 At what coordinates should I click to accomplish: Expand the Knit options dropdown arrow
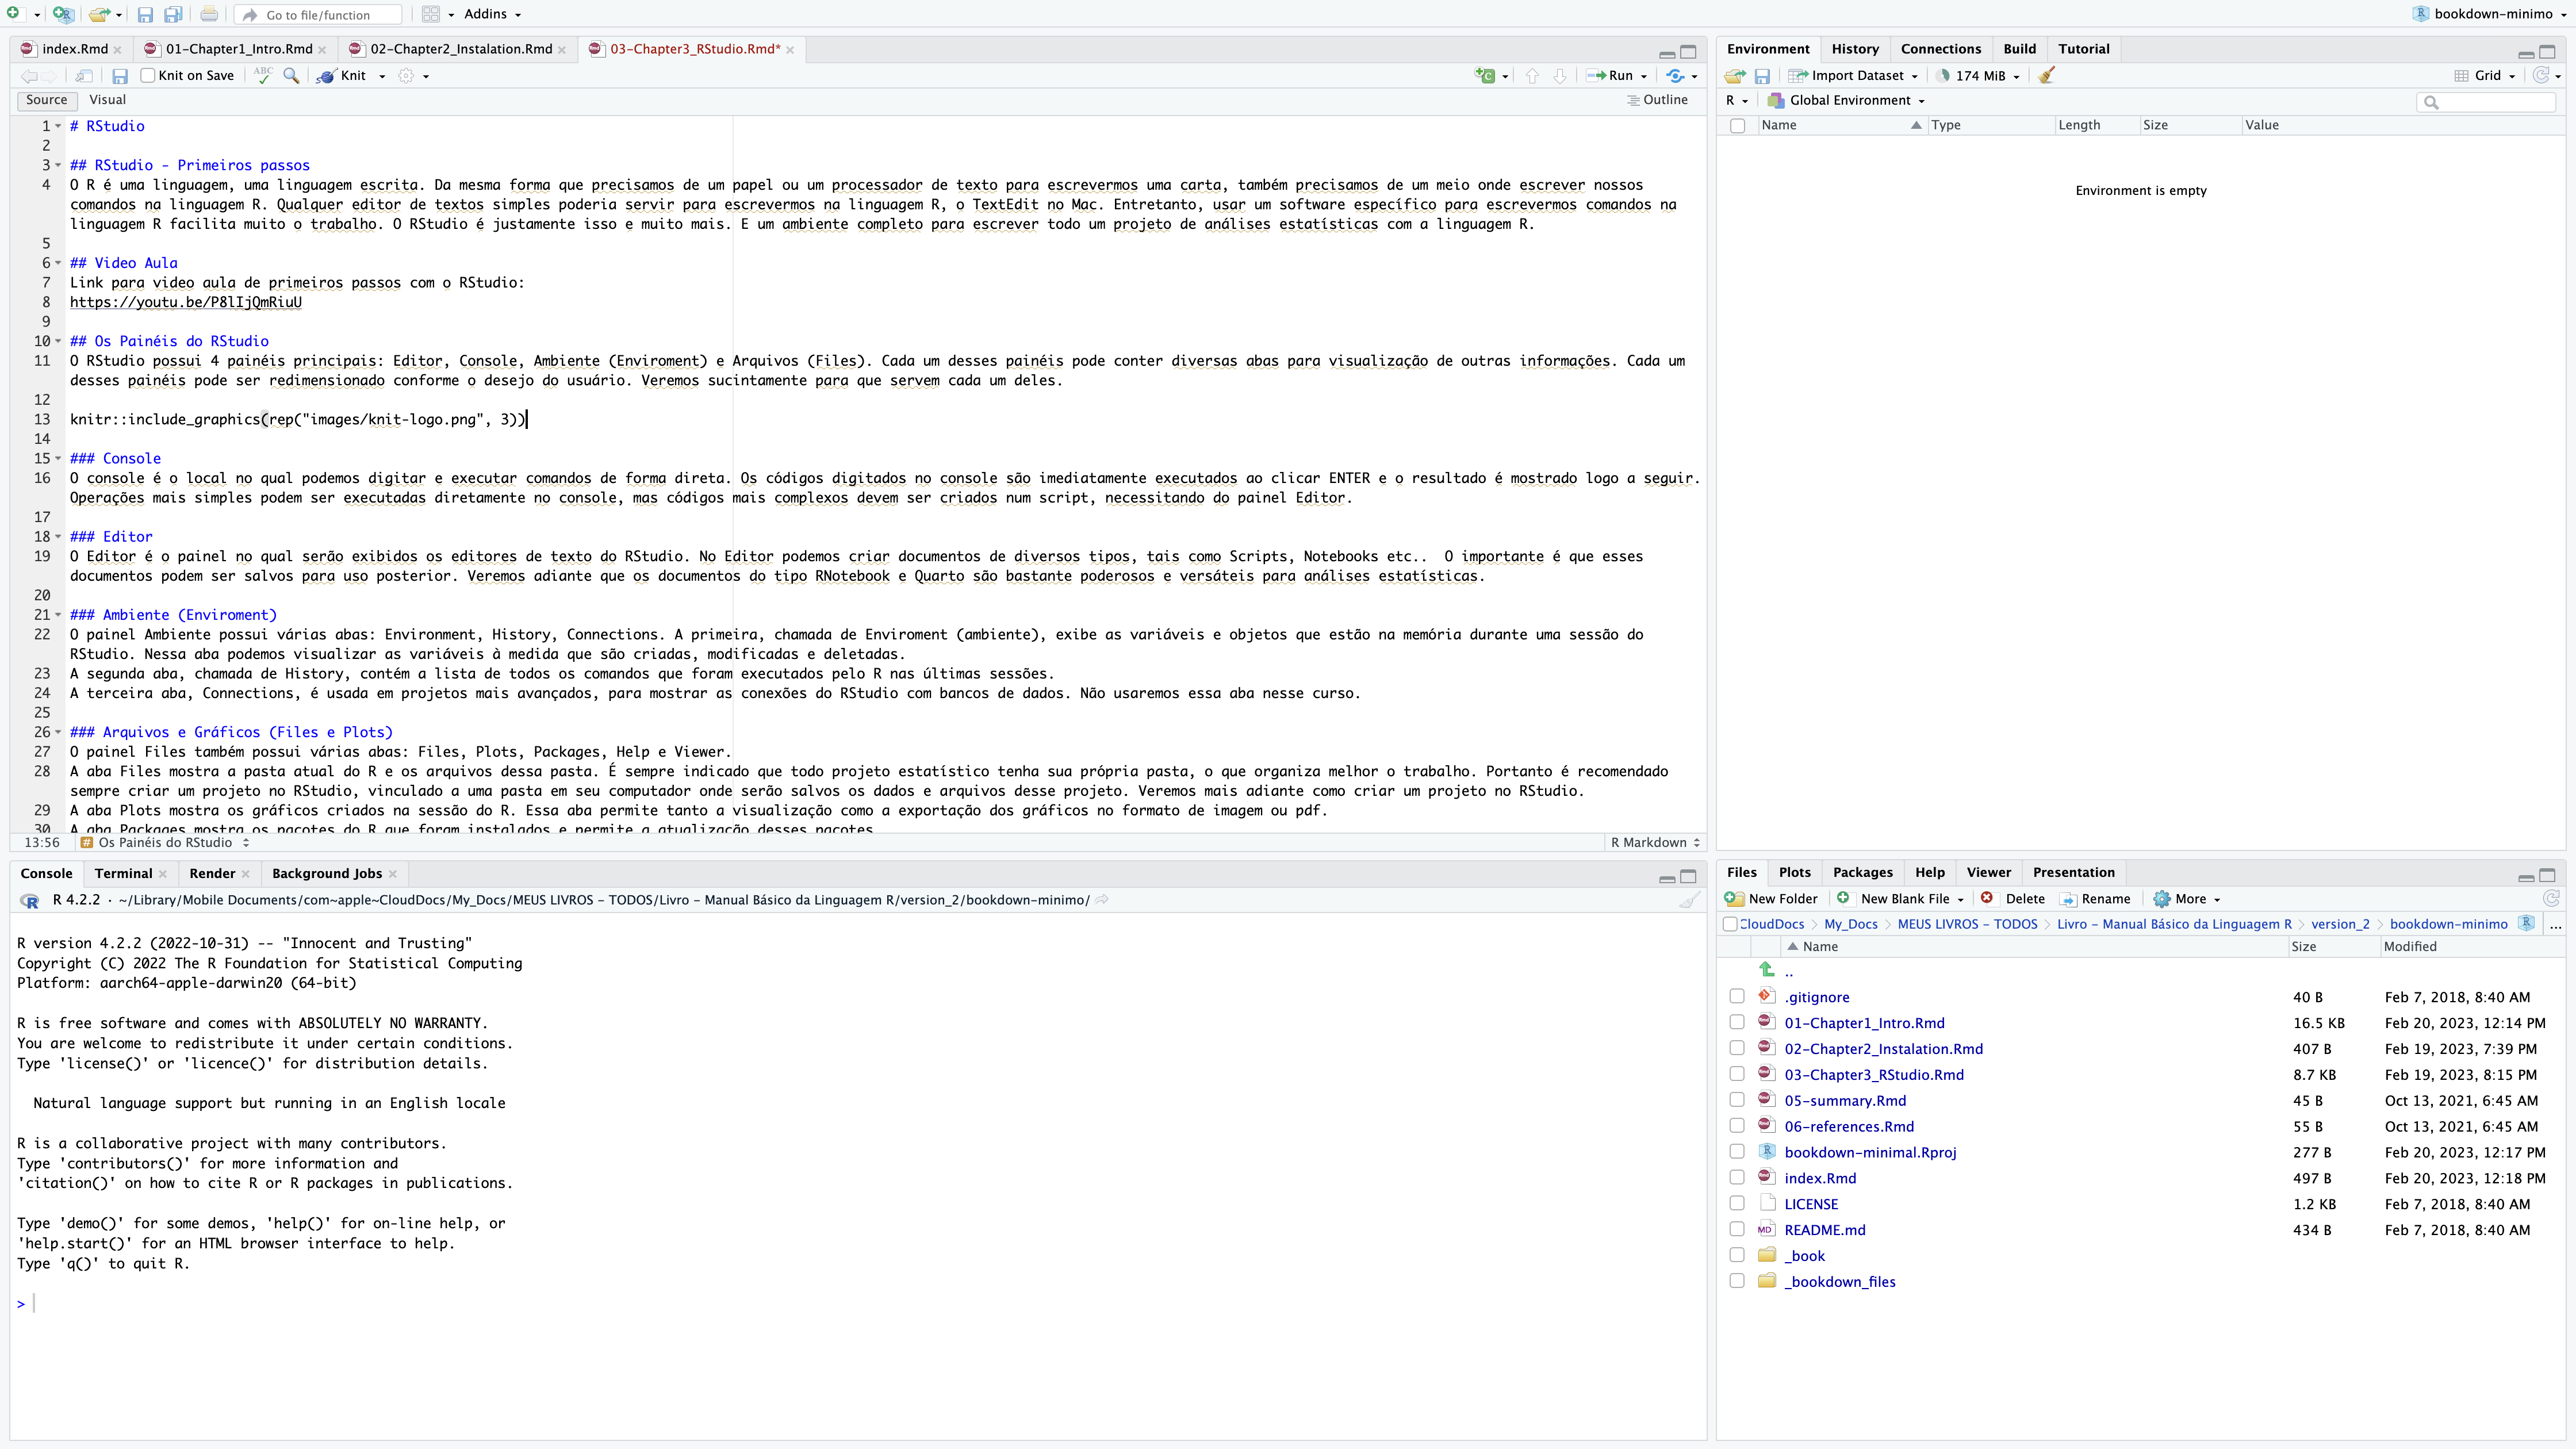tap(382, 76)
